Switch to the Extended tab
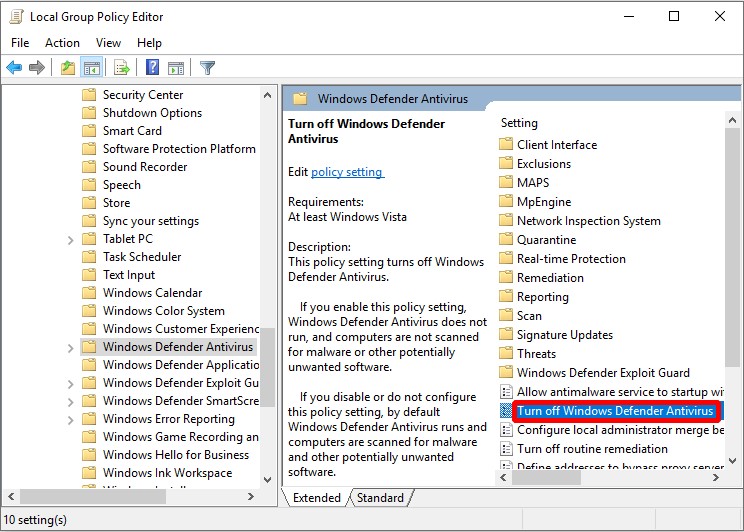744x532 pixels. pyautogui.click(x=316, y=497)
